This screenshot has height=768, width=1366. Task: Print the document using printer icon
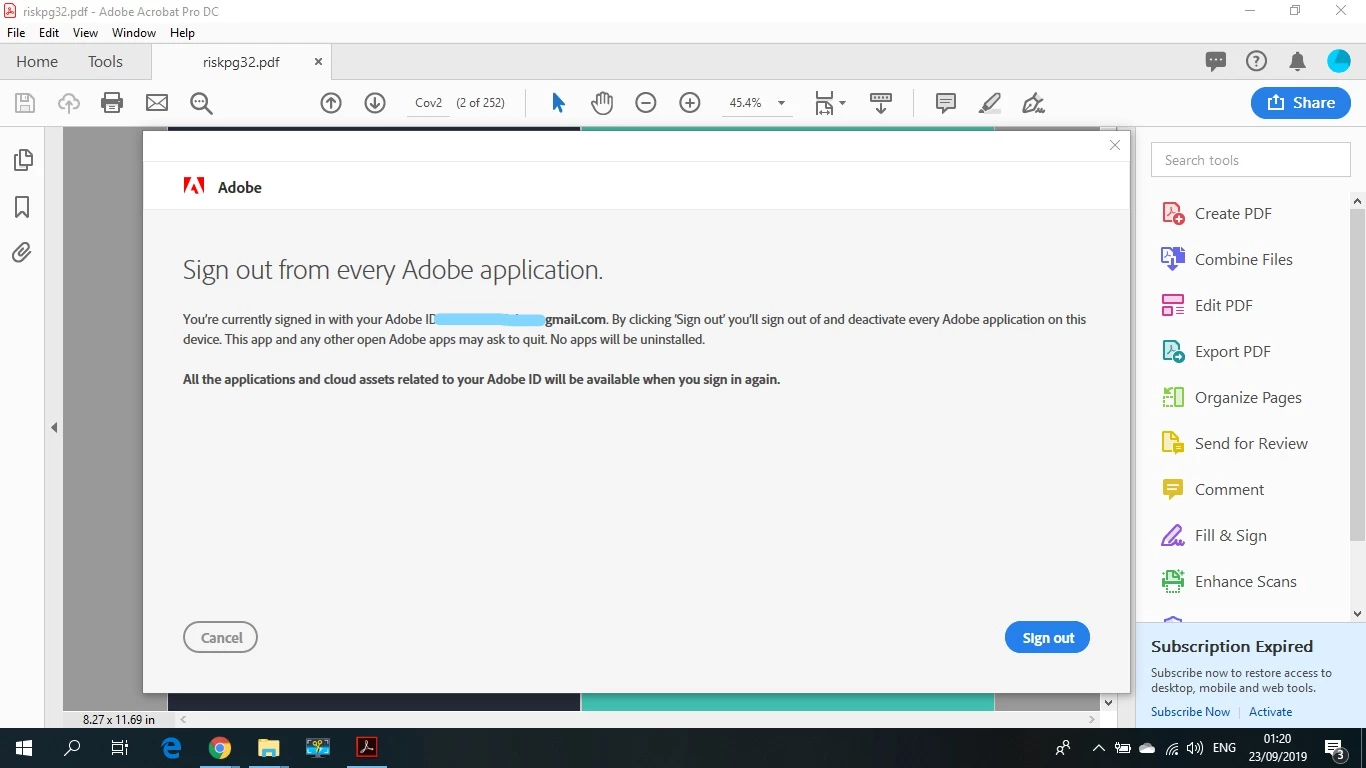(112, 103)
